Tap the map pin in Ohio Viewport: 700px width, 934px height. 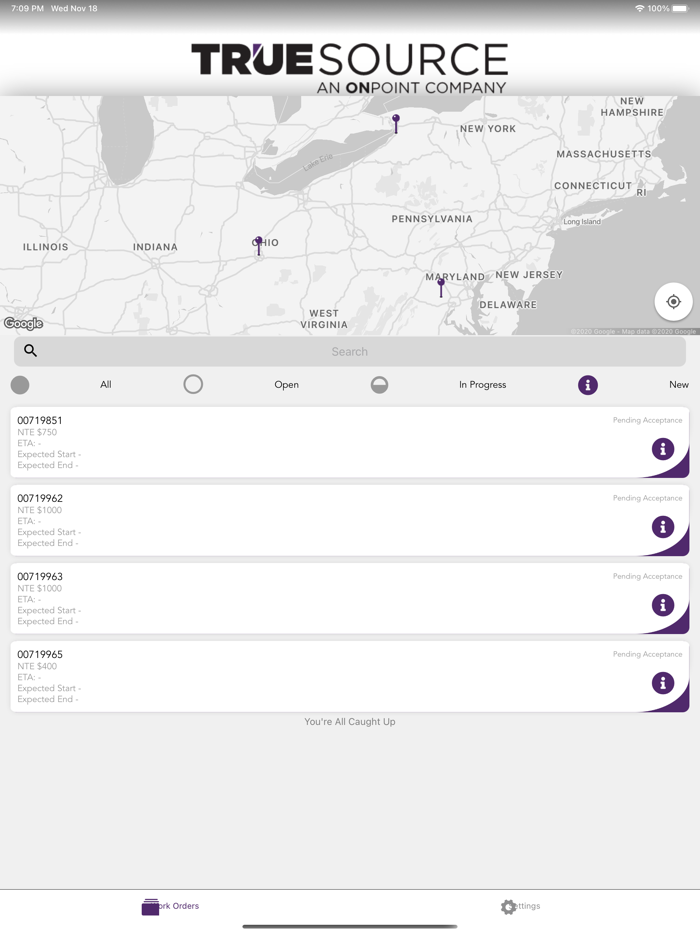pos(259,245)
